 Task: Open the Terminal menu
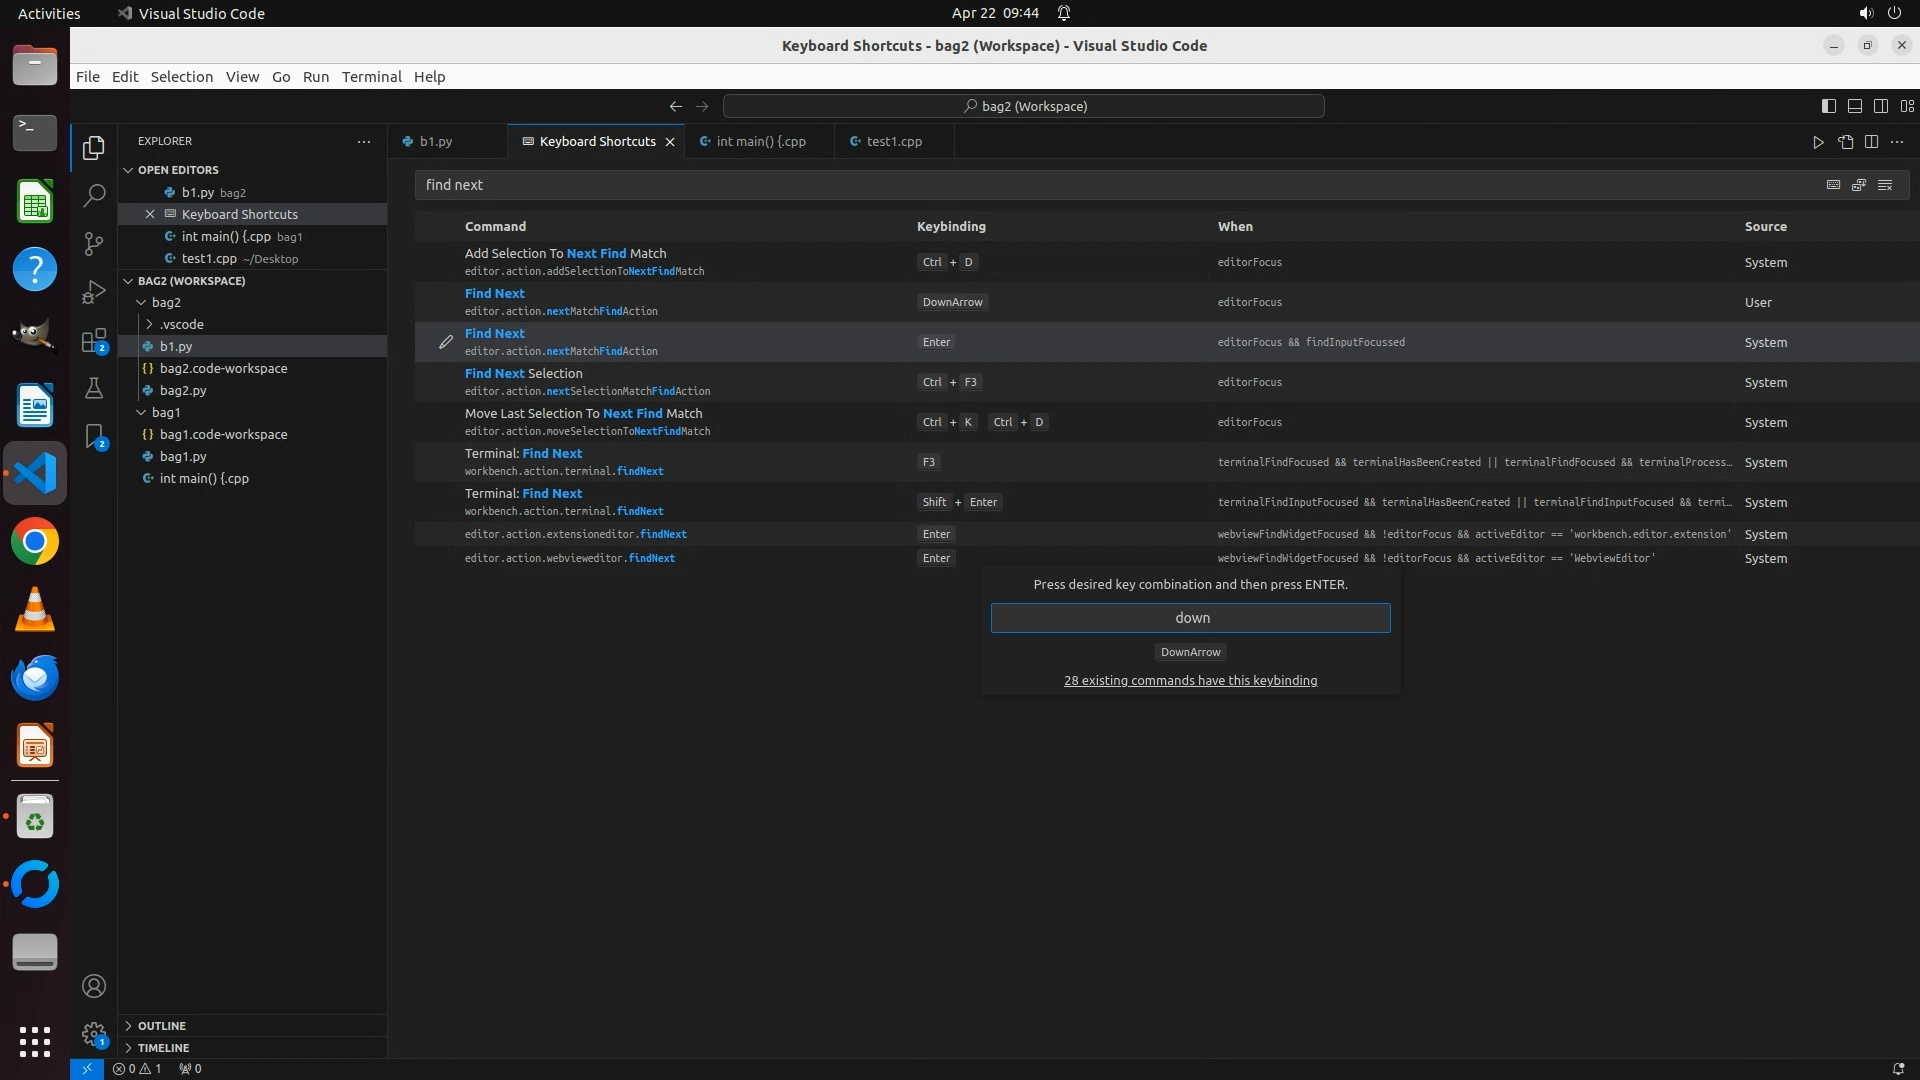pos(371,77)
